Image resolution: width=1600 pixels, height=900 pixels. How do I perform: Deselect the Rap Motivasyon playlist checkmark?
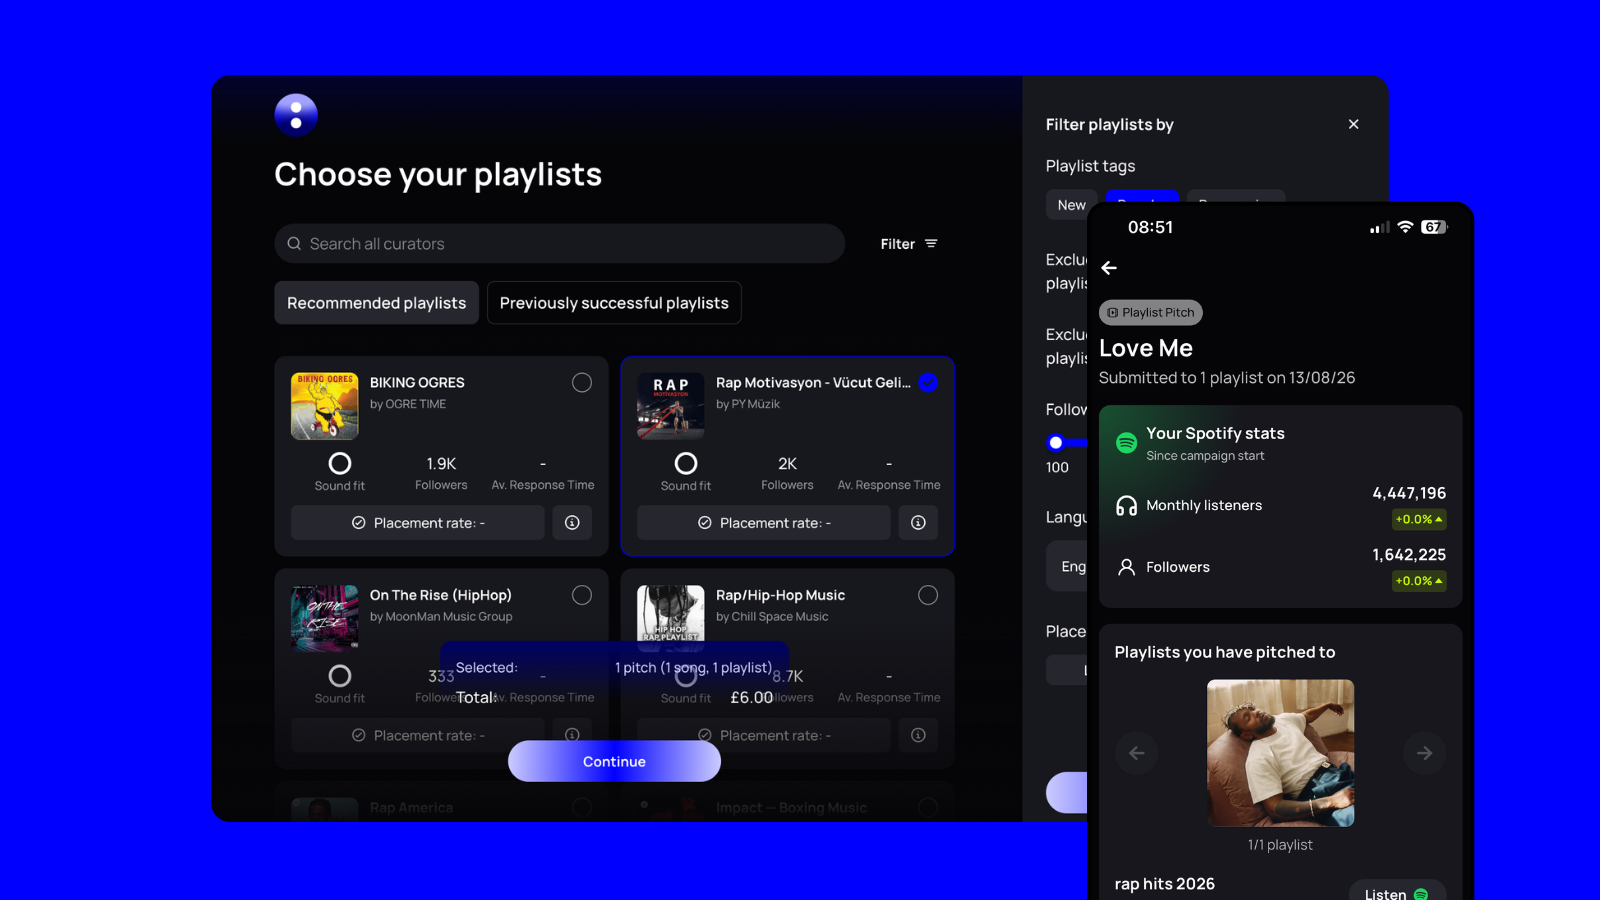click(928, 383)
